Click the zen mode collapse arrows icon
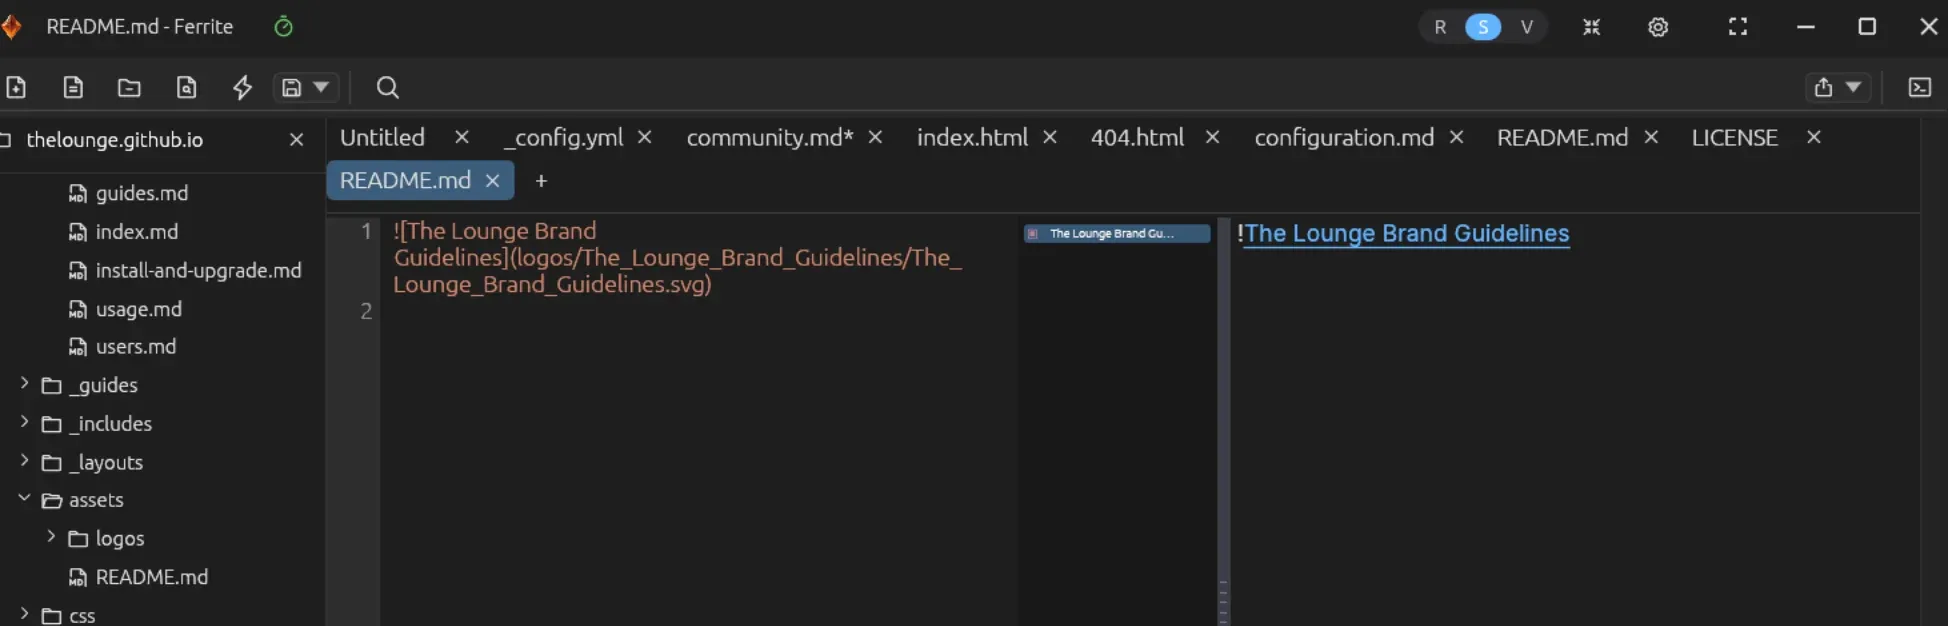The height and width of the screenshot is (626, 1948). pyautogui.click(x=1591, y=27)
